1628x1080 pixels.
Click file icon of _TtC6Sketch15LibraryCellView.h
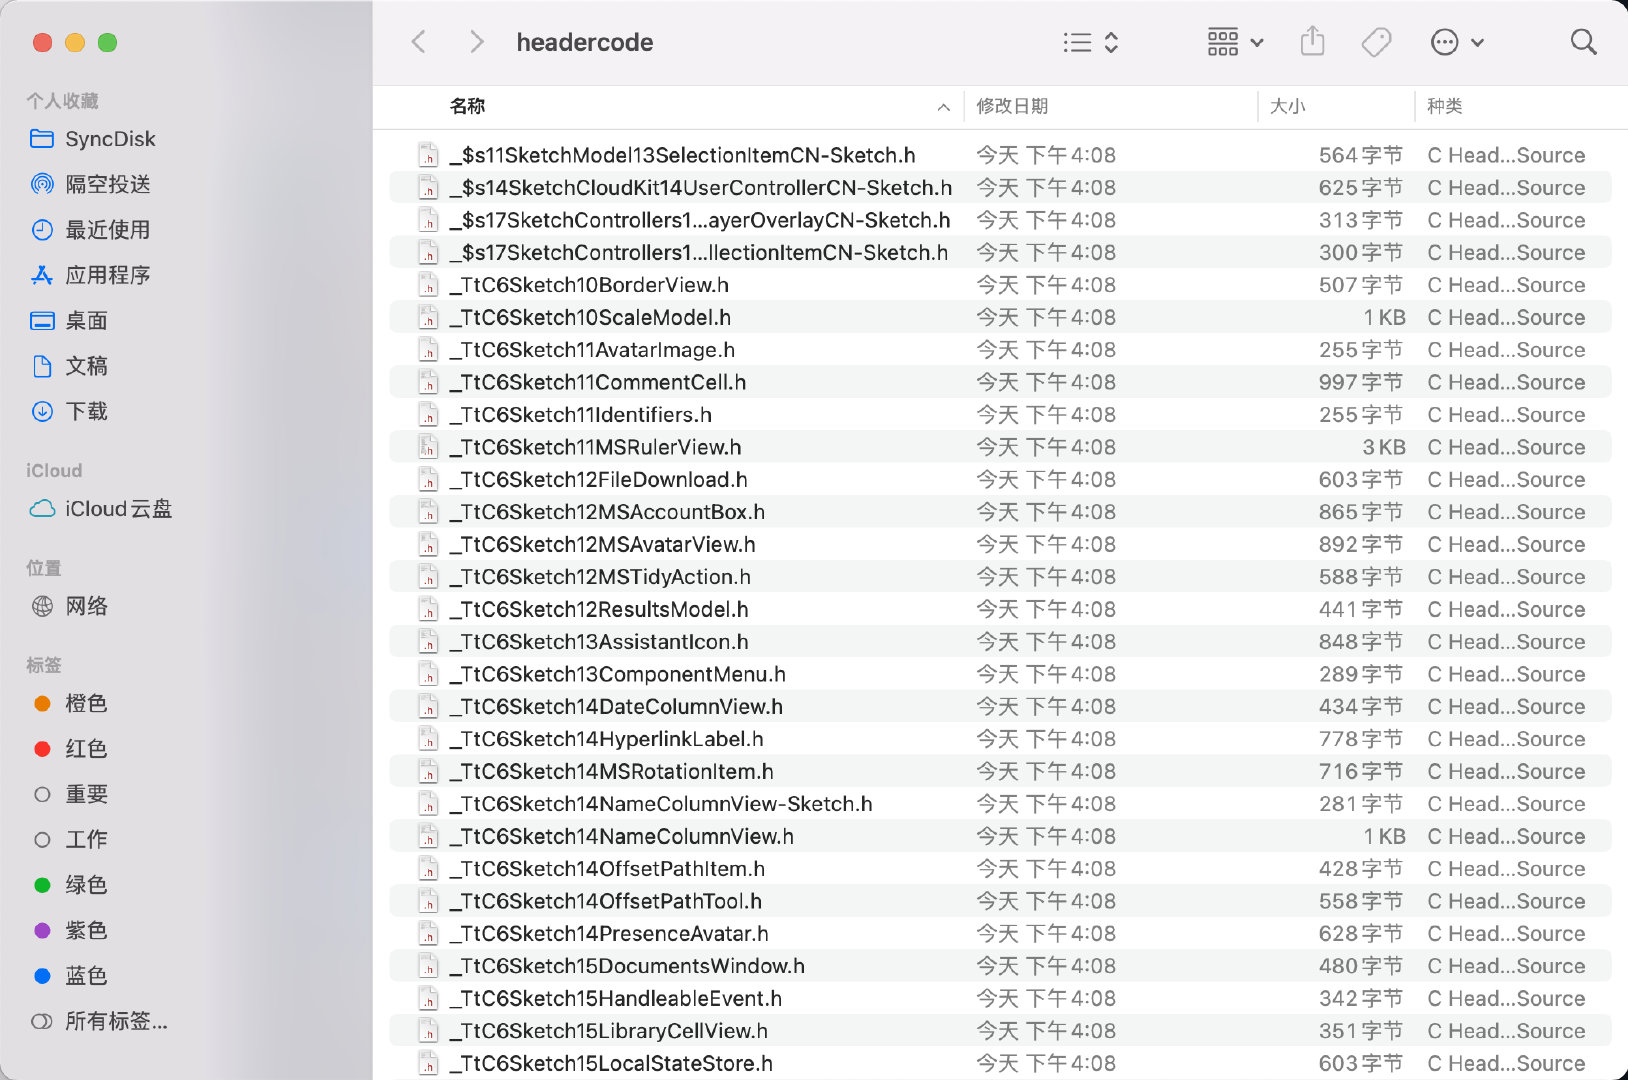point(429,1031)
